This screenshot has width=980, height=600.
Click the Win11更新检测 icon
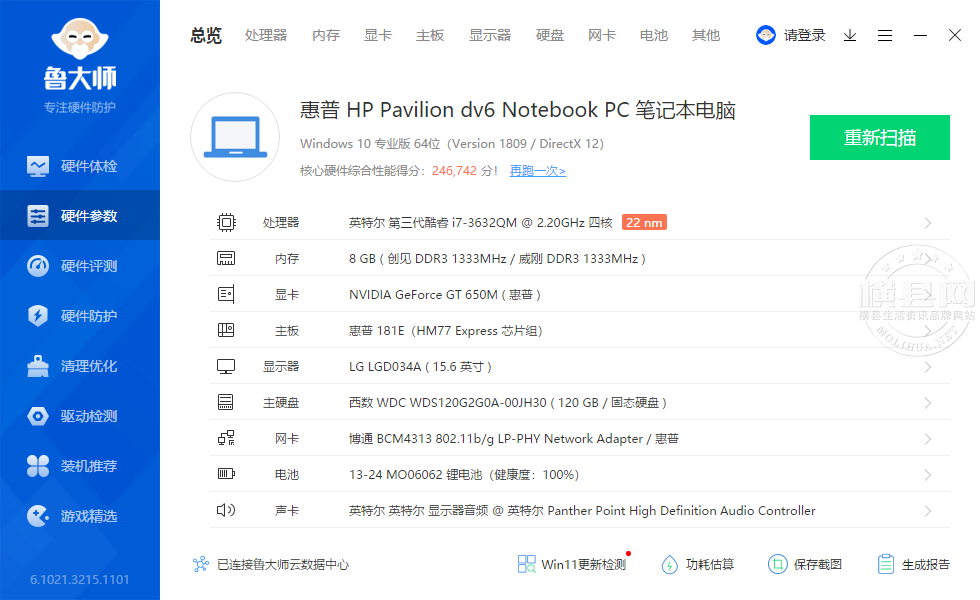[x=527, y=564]
